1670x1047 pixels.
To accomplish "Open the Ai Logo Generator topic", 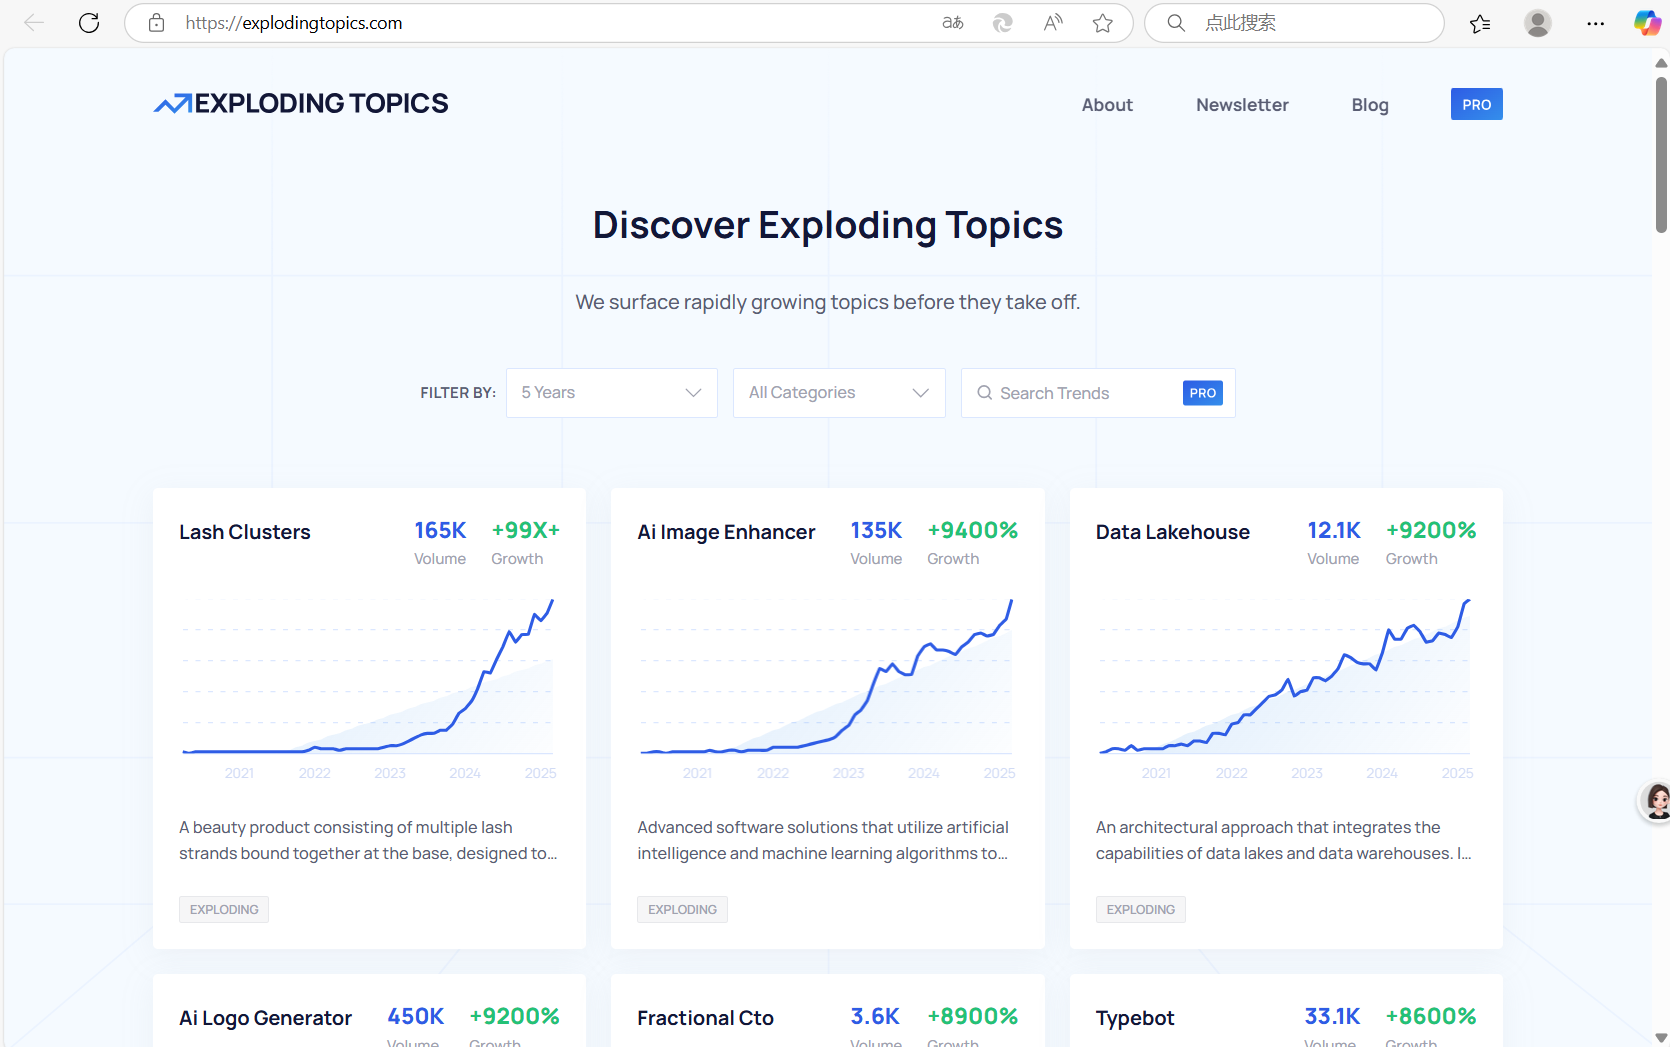I will [265, 1018].
